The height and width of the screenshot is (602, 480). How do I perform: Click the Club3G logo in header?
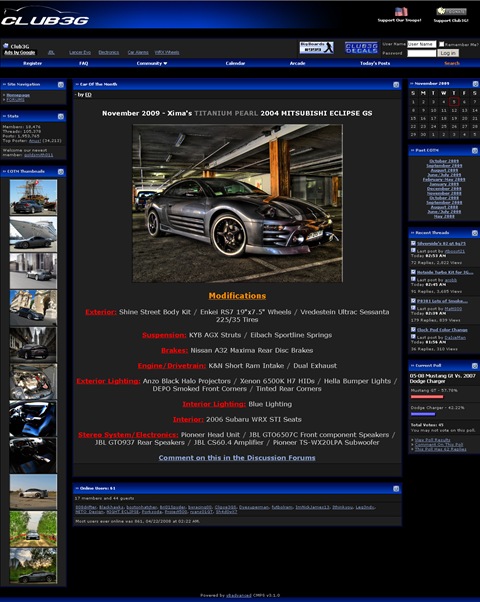(45, 17)
